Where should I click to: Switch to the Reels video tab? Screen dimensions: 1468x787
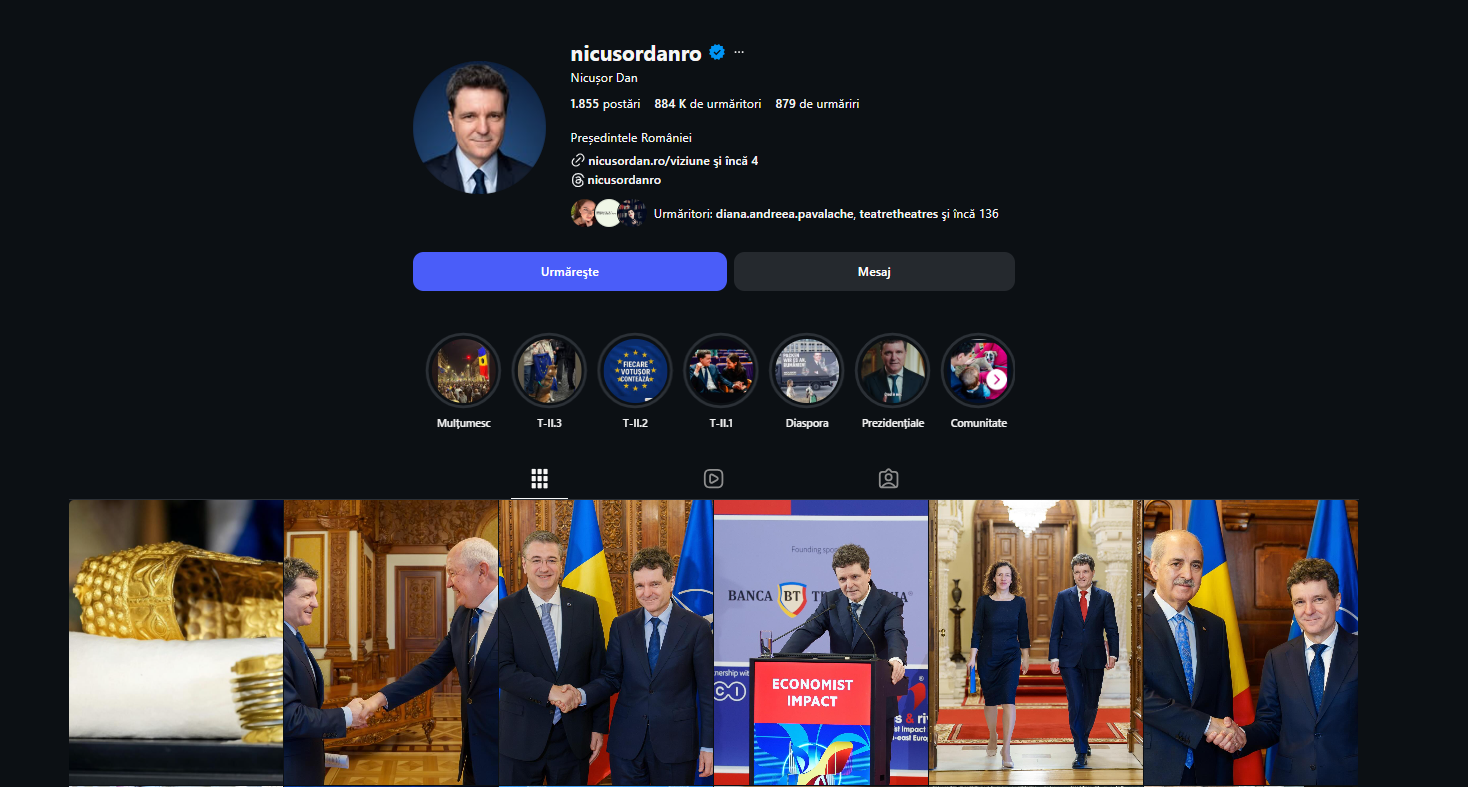click(713, 478)
